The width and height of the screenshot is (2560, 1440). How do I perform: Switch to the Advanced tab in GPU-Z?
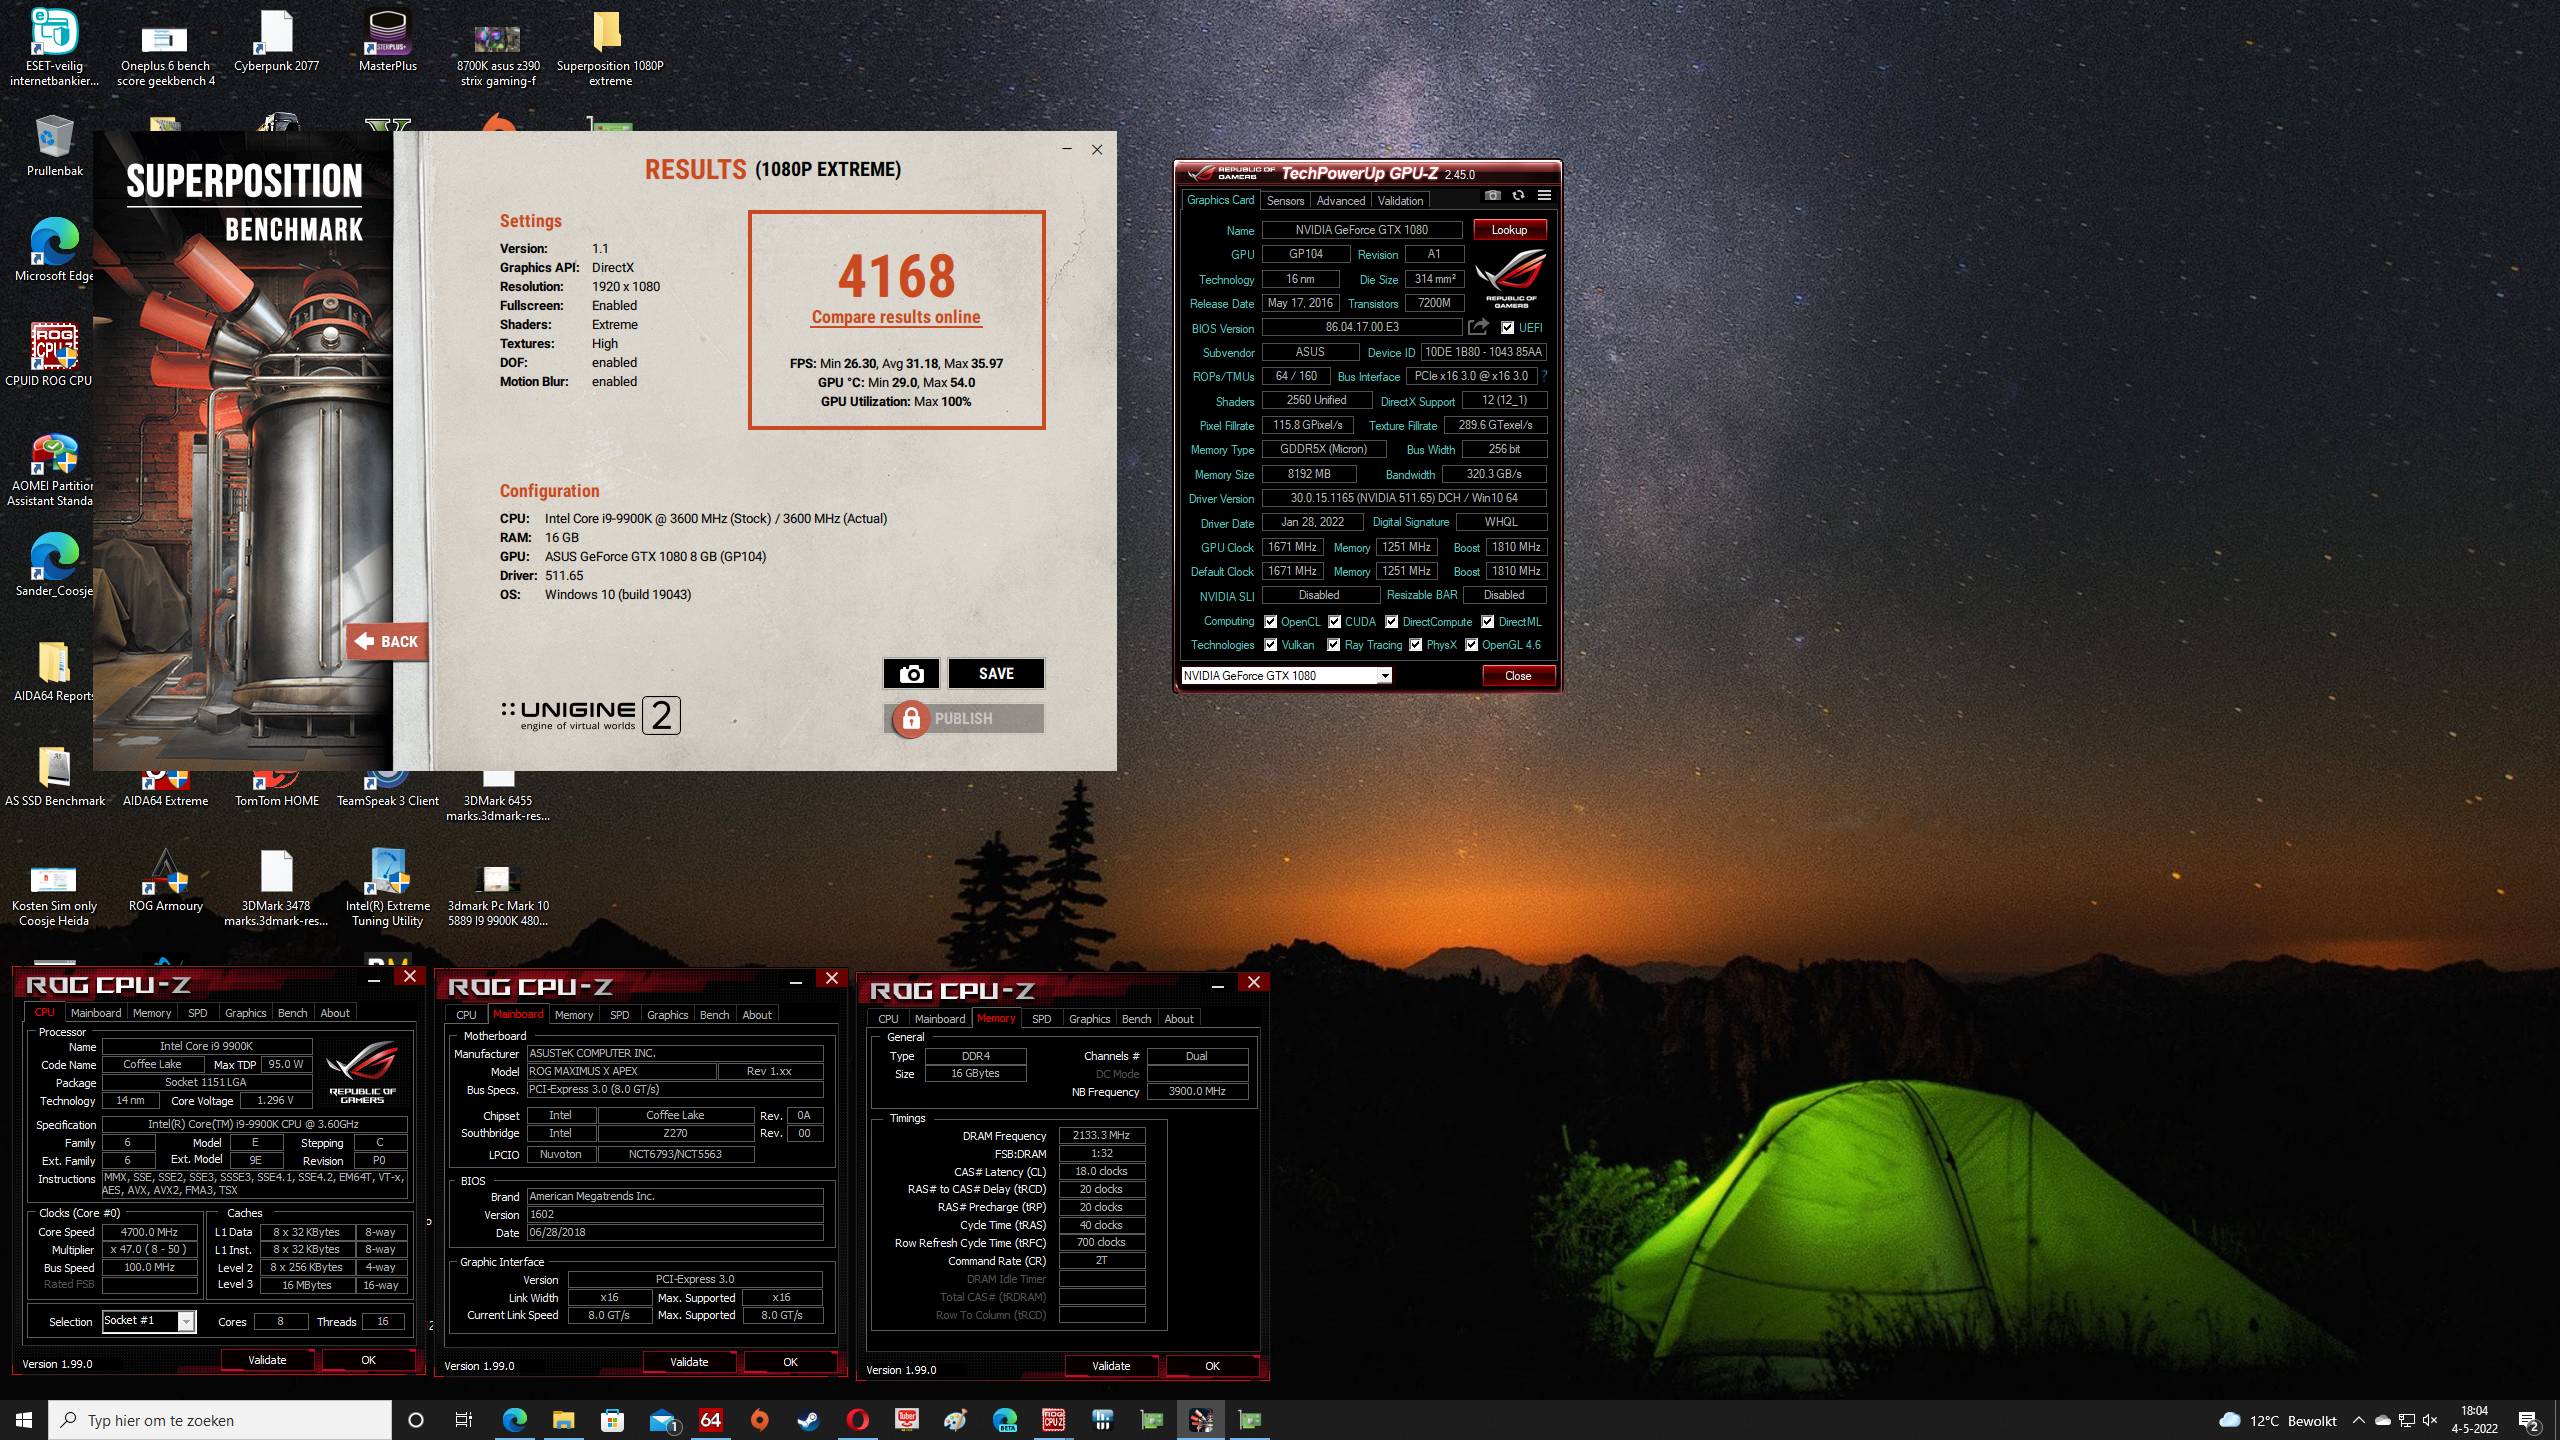click(1340, 201)
